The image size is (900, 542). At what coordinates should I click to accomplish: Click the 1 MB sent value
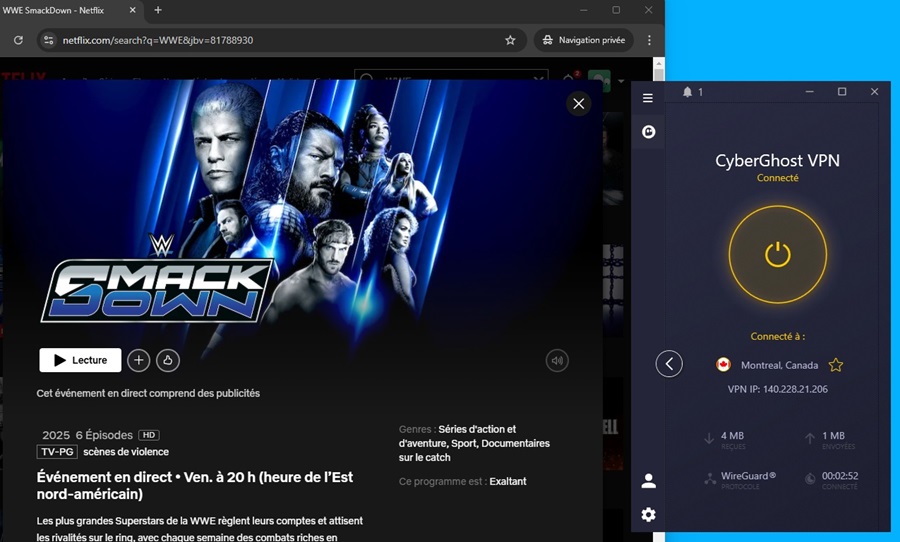pos(833,436)
